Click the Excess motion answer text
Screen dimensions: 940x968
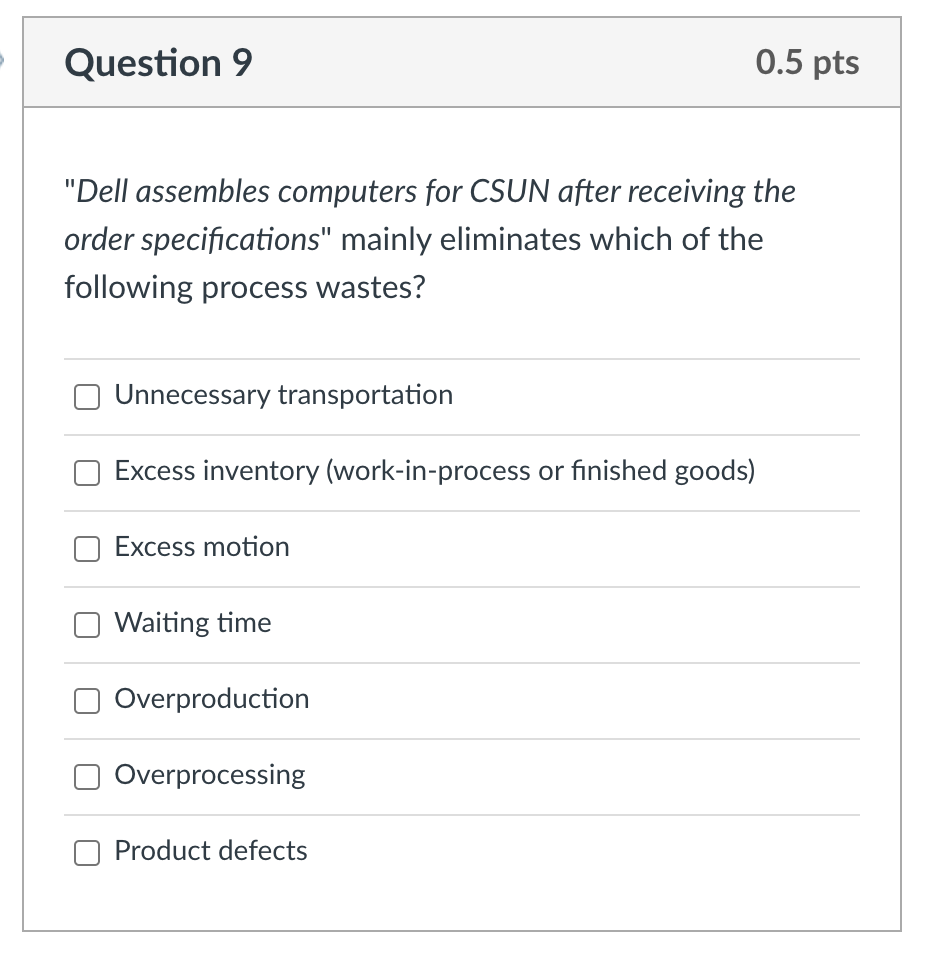202,547
